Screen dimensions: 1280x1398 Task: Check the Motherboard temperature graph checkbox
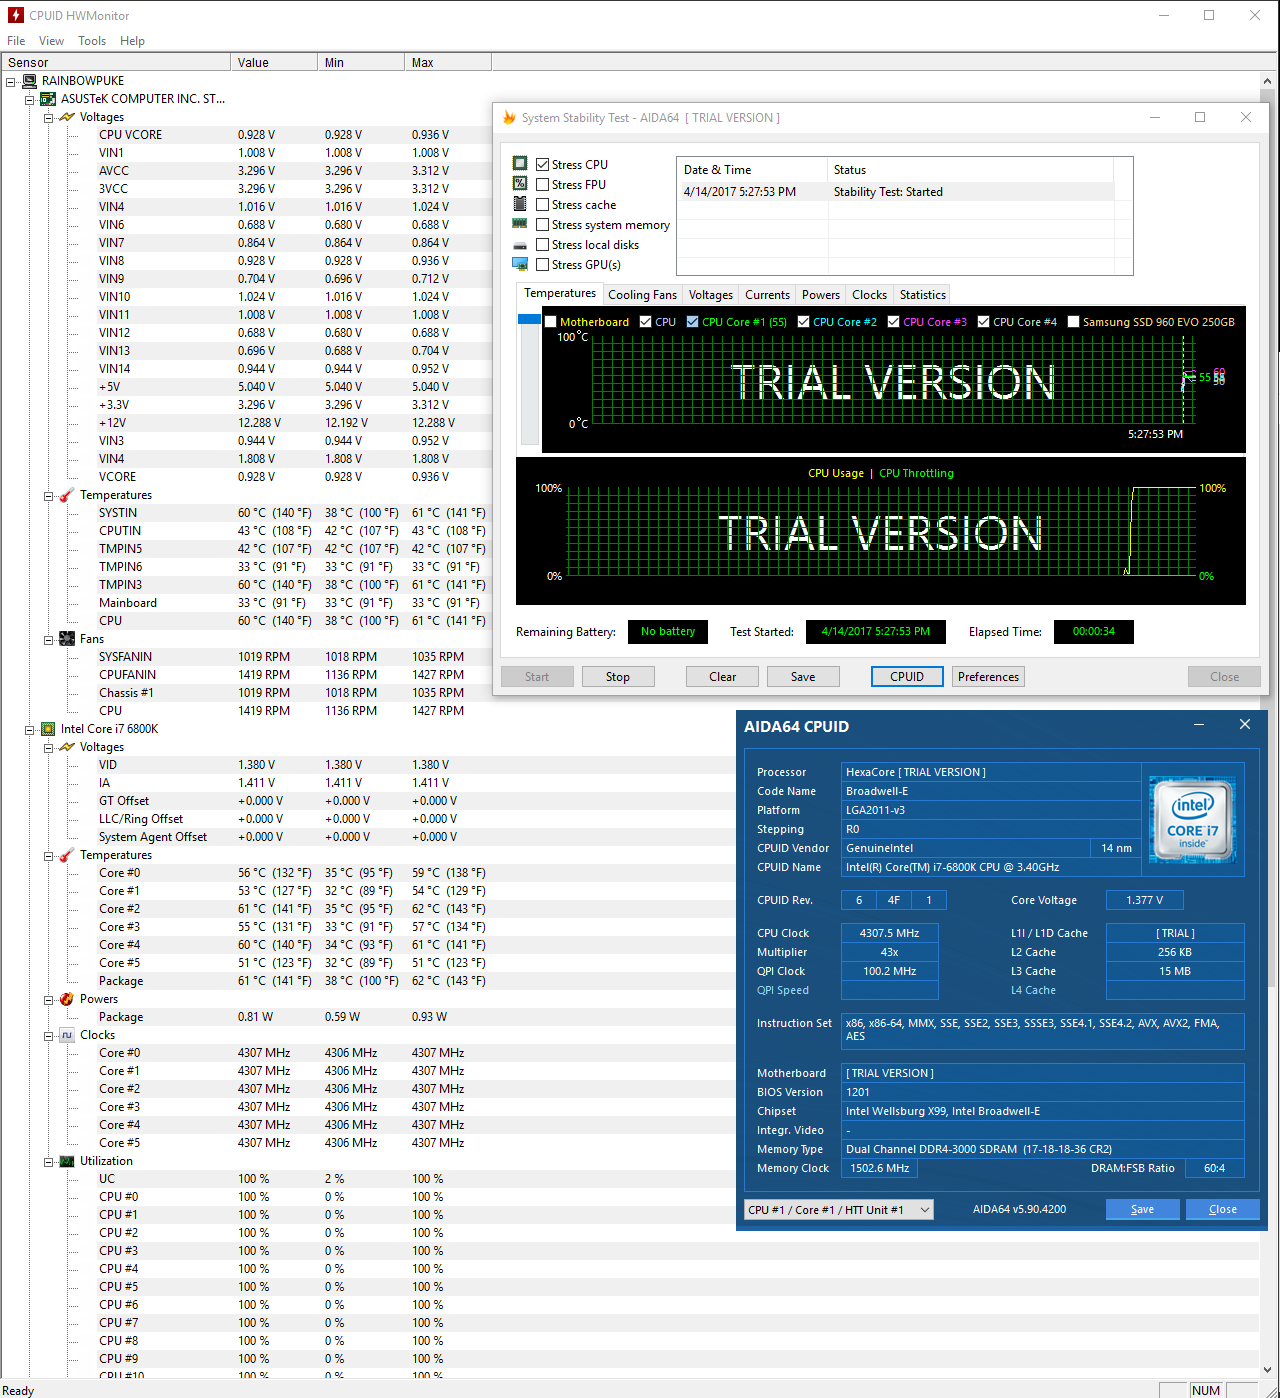point(550,322)
